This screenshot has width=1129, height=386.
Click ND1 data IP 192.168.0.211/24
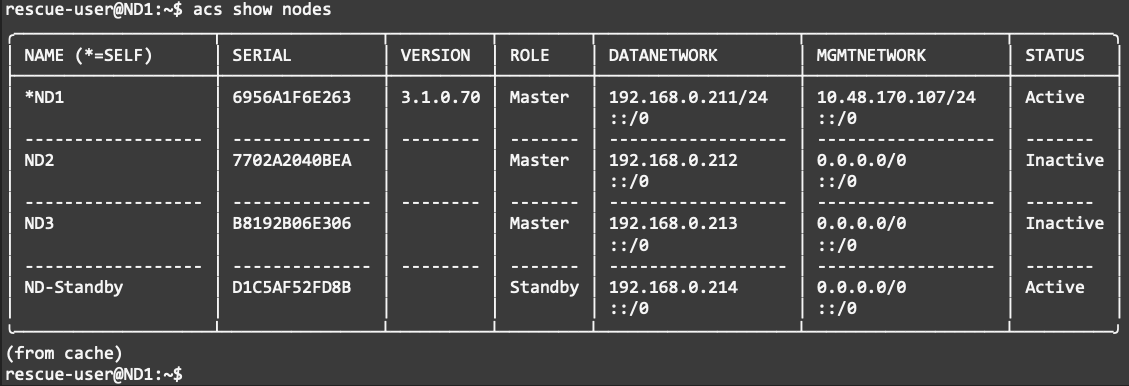tap(688, 97)
